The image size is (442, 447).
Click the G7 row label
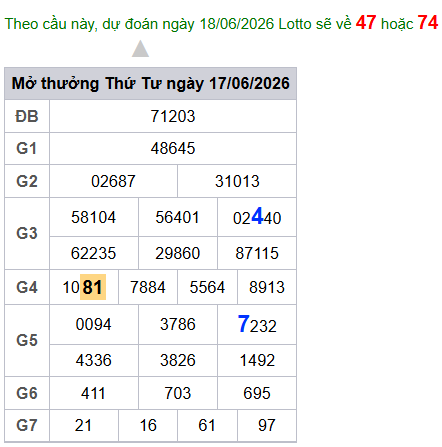(27, 425)
